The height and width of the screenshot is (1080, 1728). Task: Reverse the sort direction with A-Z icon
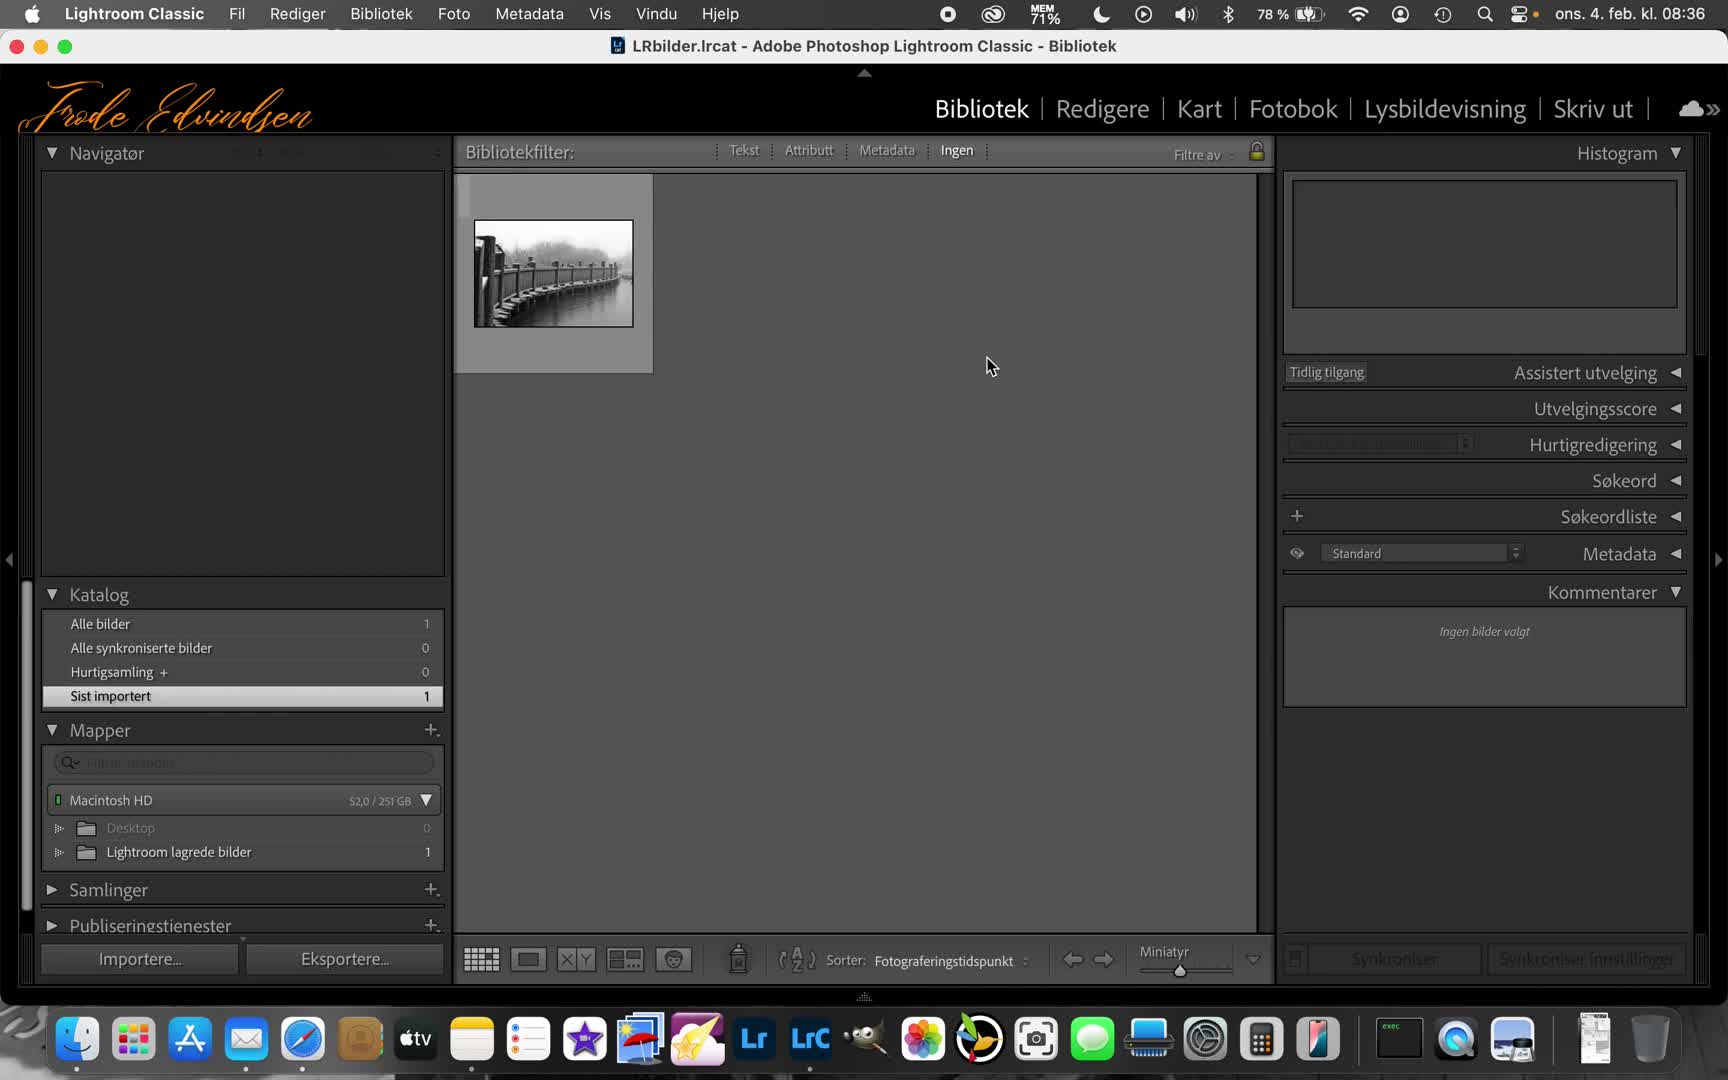[x=797, y=960]
